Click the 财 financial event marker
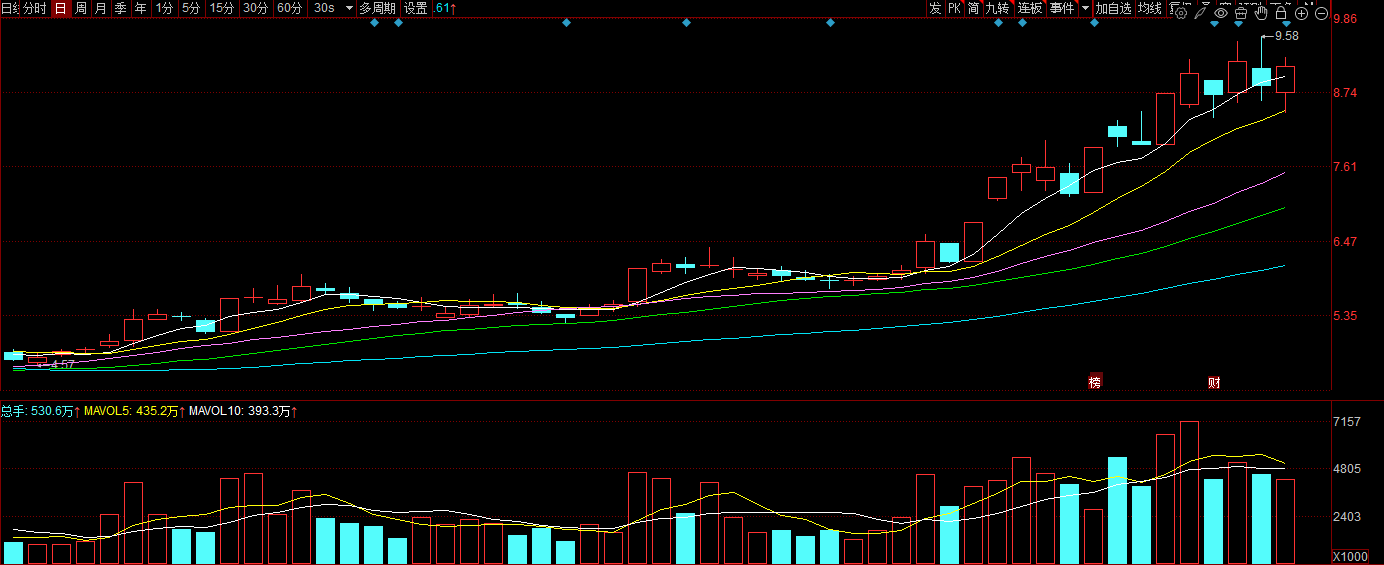This screenshot has width=1384, height=565. pyautogui.click(x=1214, y=382)
